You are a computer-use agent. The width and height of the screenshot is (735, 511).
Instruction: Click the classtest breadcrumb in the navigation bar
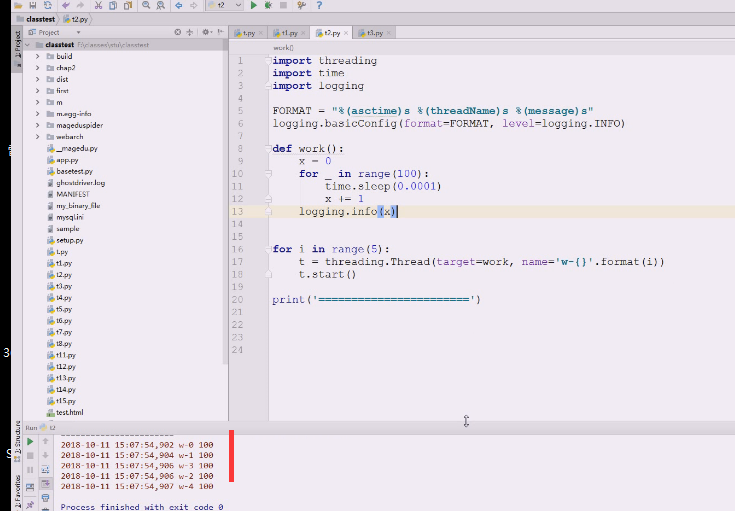point(36,19)
